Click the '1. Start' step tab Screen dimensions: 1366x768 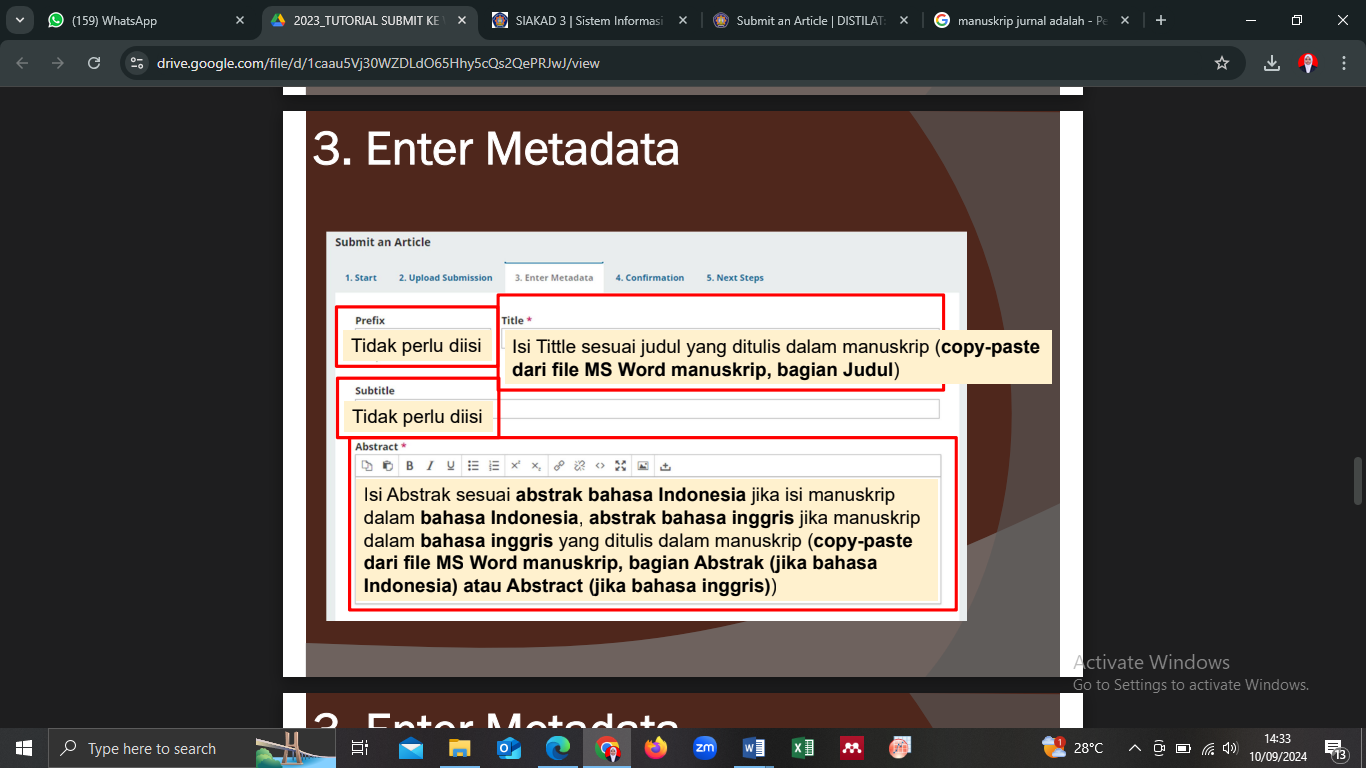(x=361, y=278)
